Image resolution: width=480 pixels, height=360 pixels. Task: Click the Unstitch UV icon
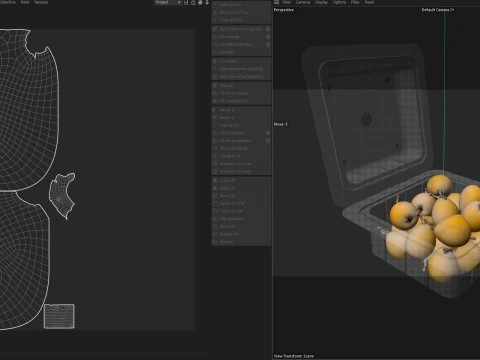click(215, 156)
